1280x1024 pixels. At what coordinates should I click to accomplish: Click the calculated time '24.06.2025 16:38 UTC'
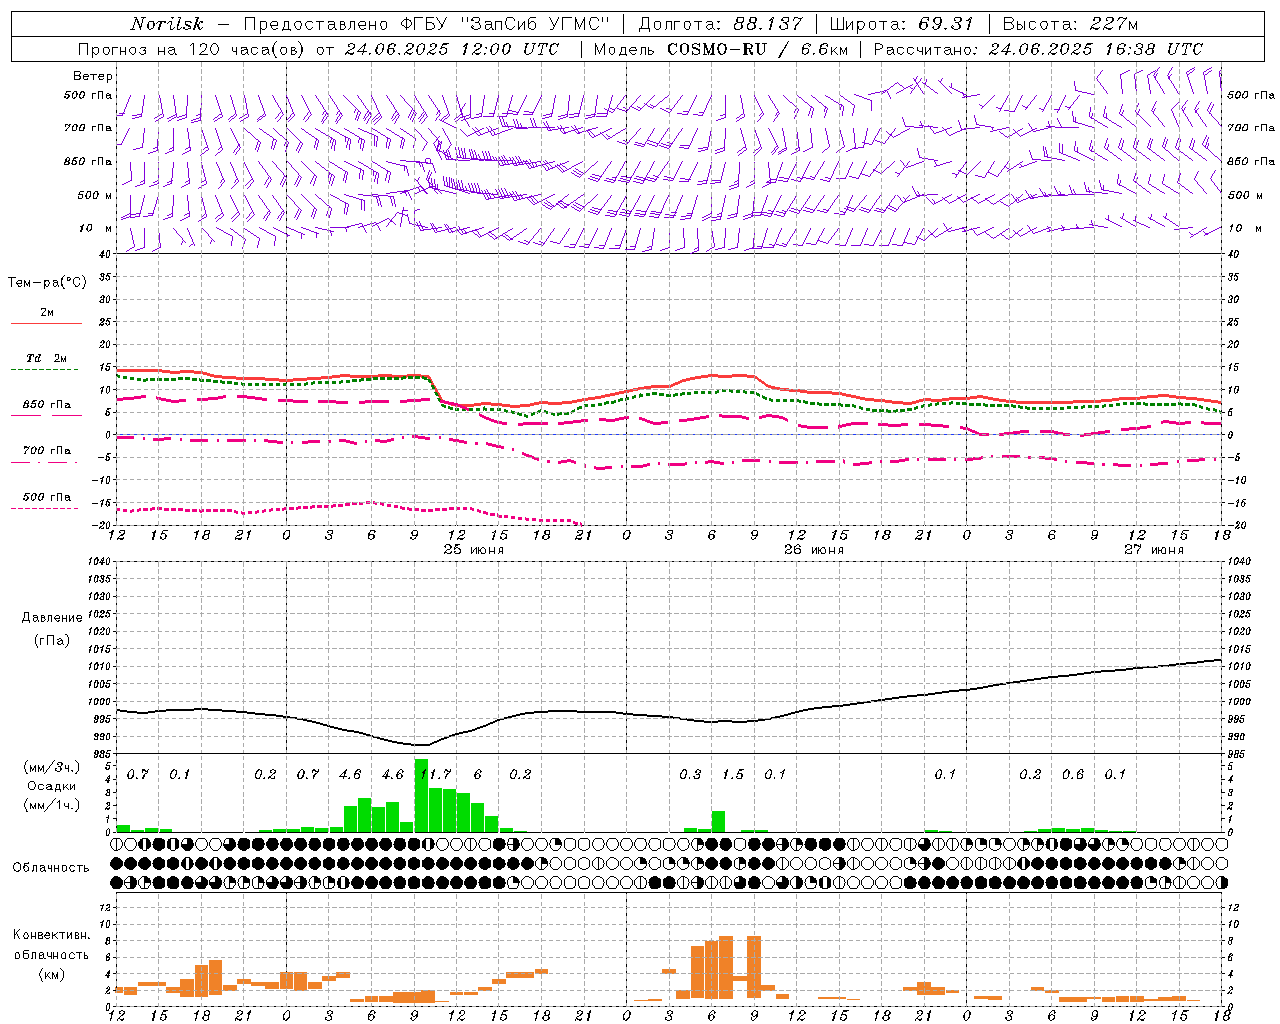(x=1096, y=49)
